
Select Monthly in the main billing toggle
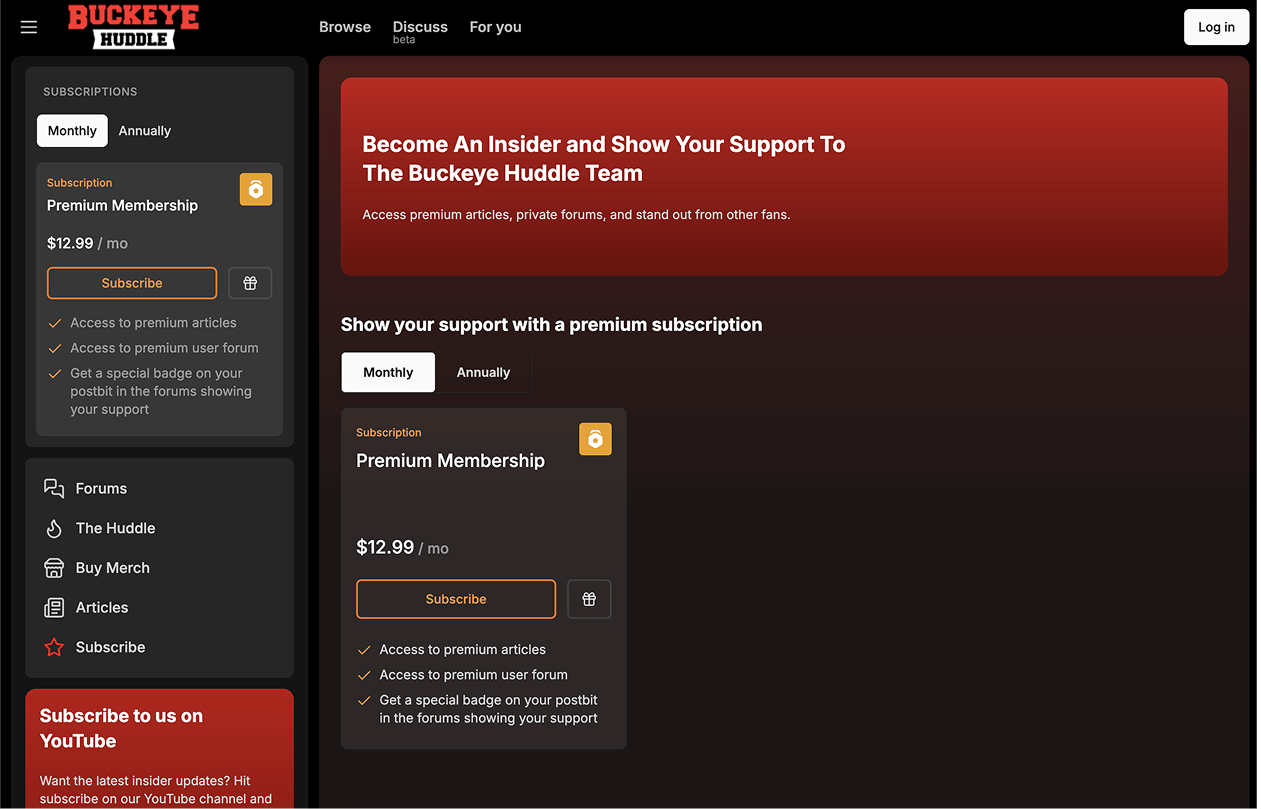(x=388, y=372)
